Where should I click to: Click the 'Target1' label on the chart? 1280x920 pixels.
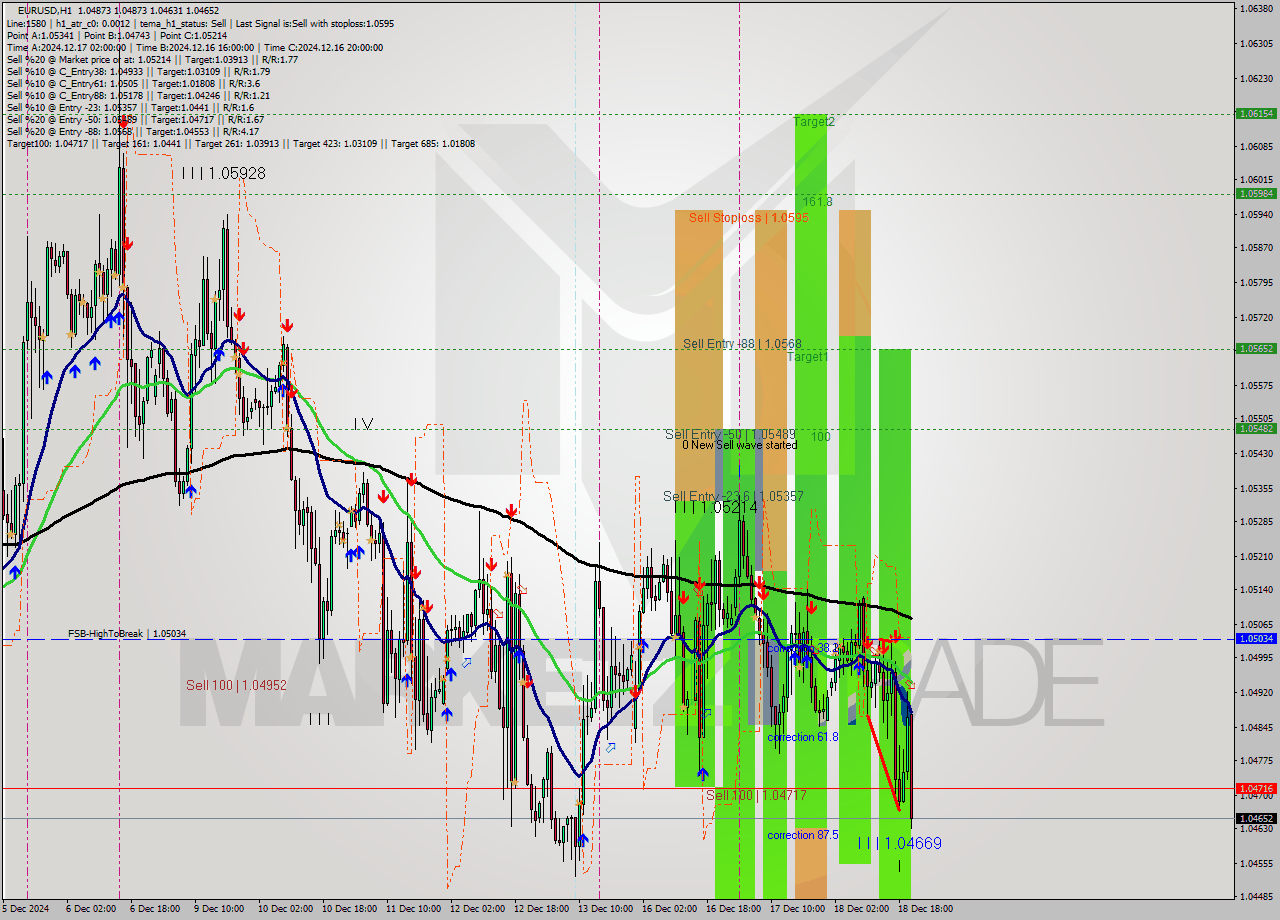[807, 357]
